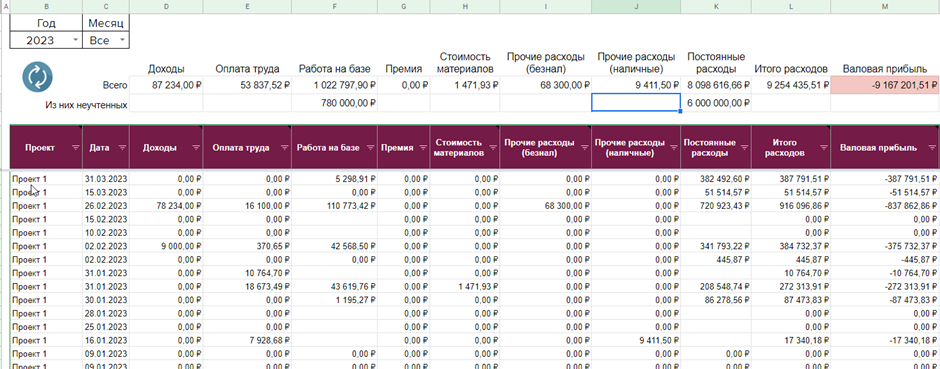Screen dimensions: 940x369
Task: Select cell 382 492,60 ₽
Action: 716,179
